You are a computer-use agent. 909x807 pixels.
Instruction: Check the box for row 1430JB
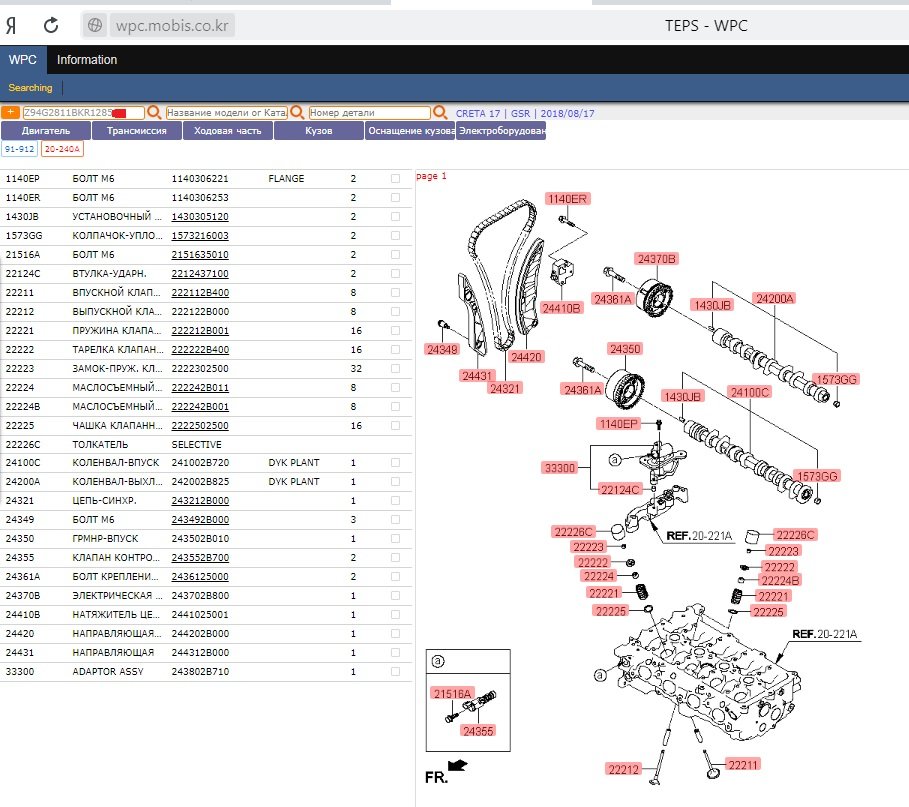pos(395,216)
